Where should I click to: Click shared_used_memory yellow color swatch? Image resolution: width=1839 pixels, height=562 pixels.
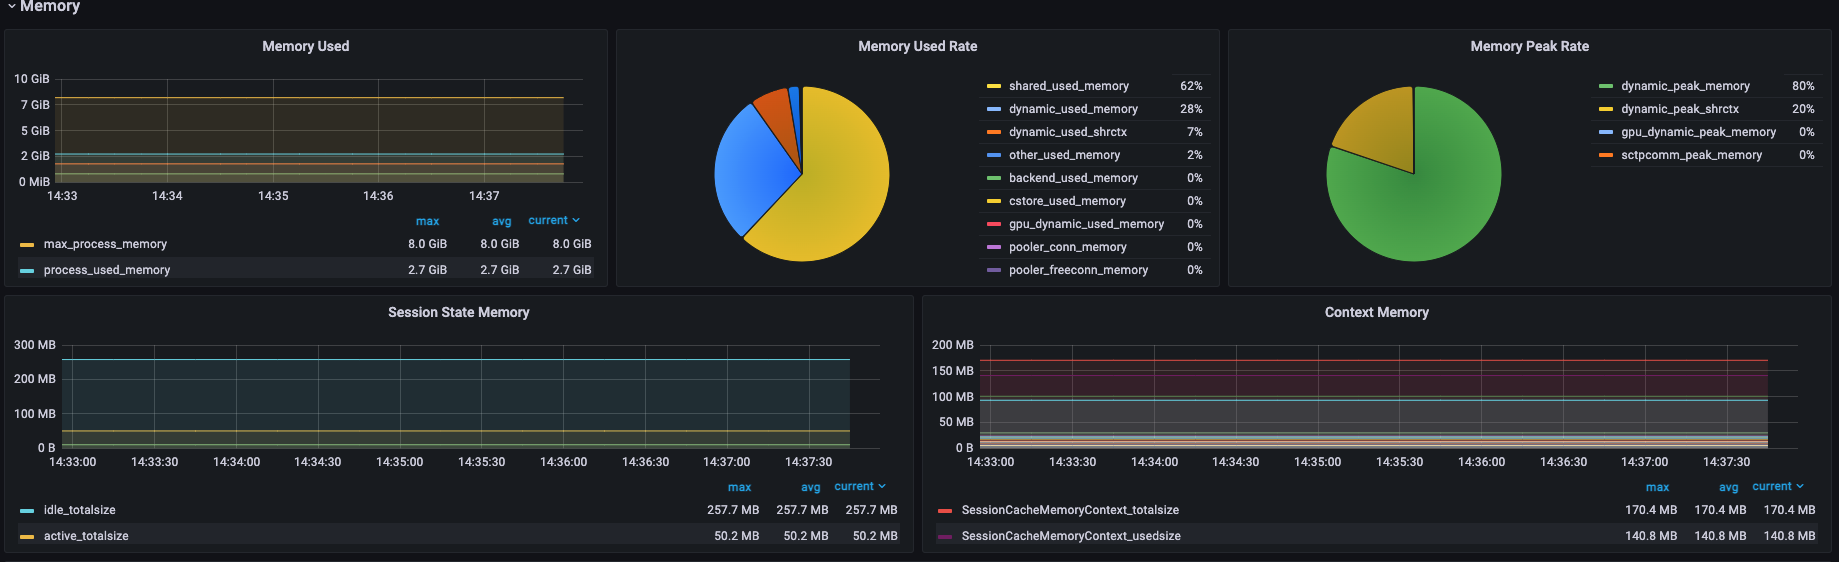[x=994, y=86]
